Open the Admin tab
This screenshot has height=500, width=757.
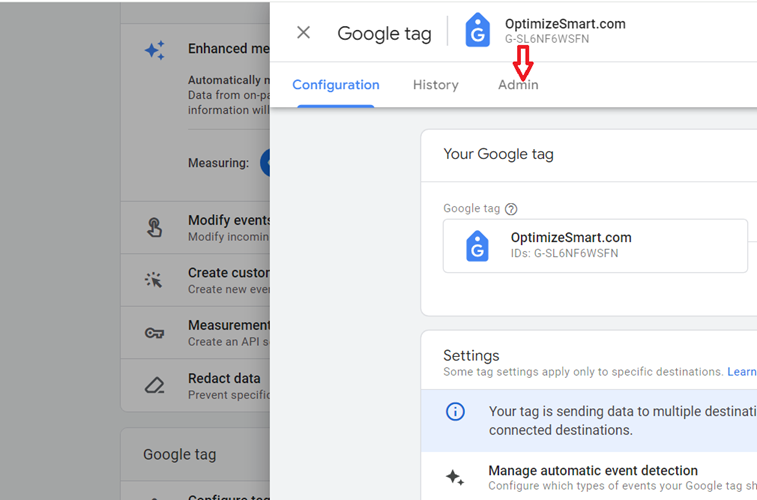[518, 85]
